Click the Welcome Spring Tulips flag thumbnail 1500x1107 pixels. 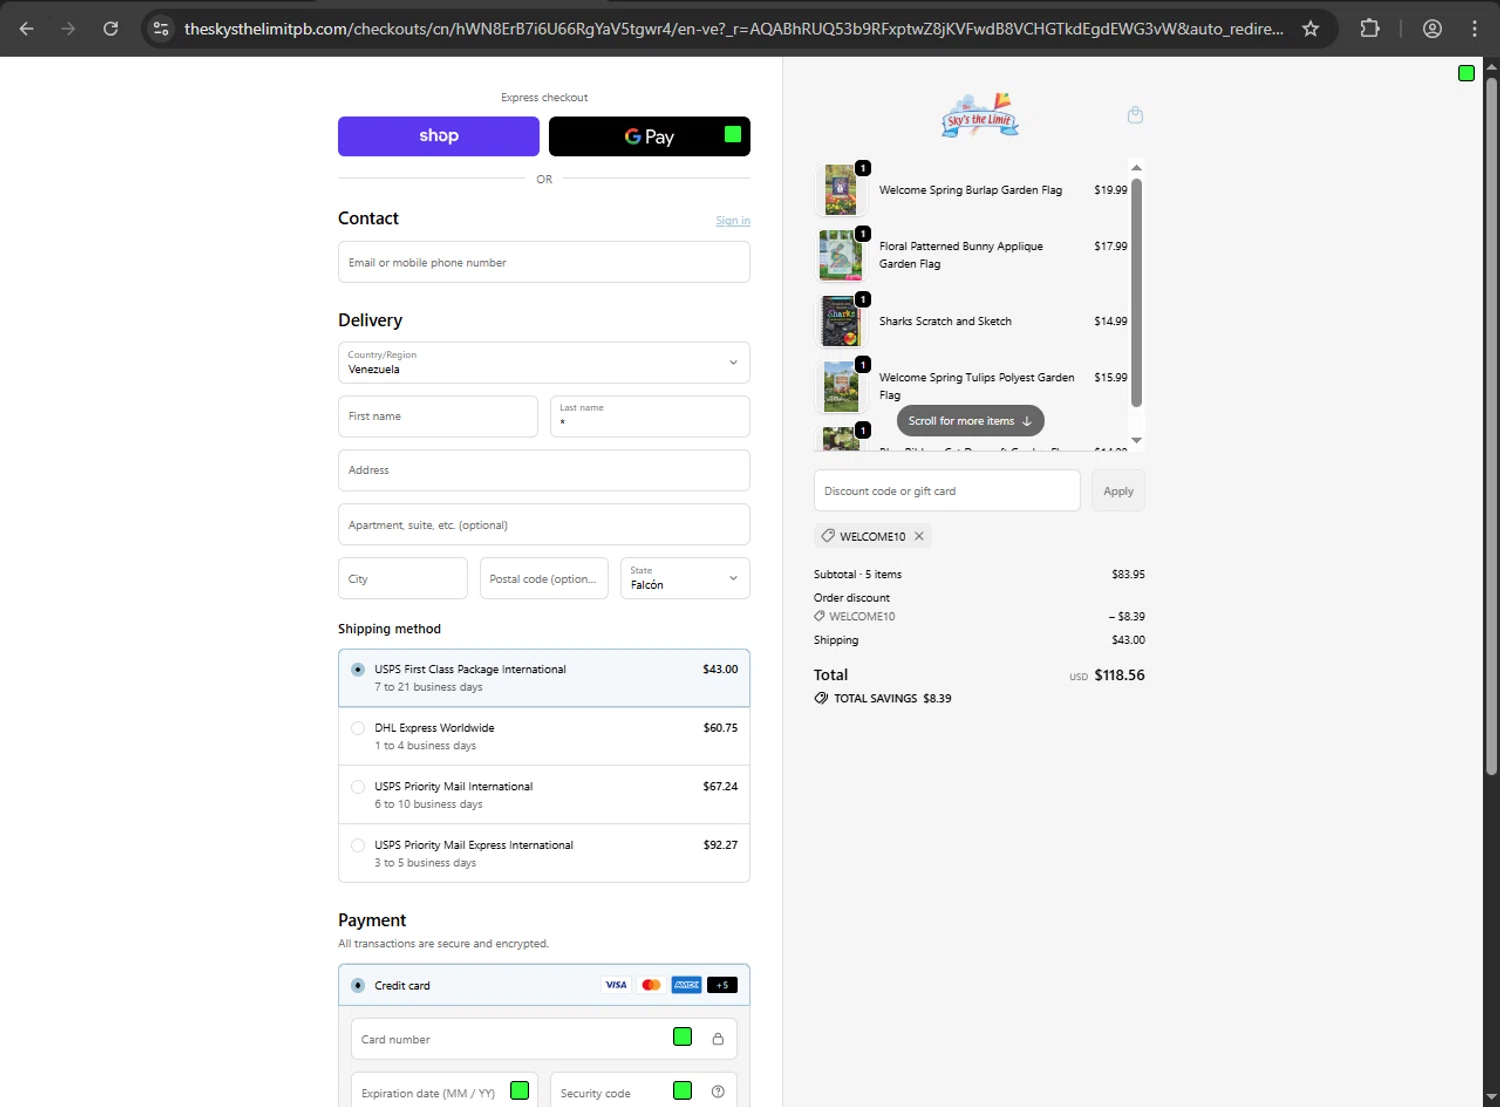841,386
